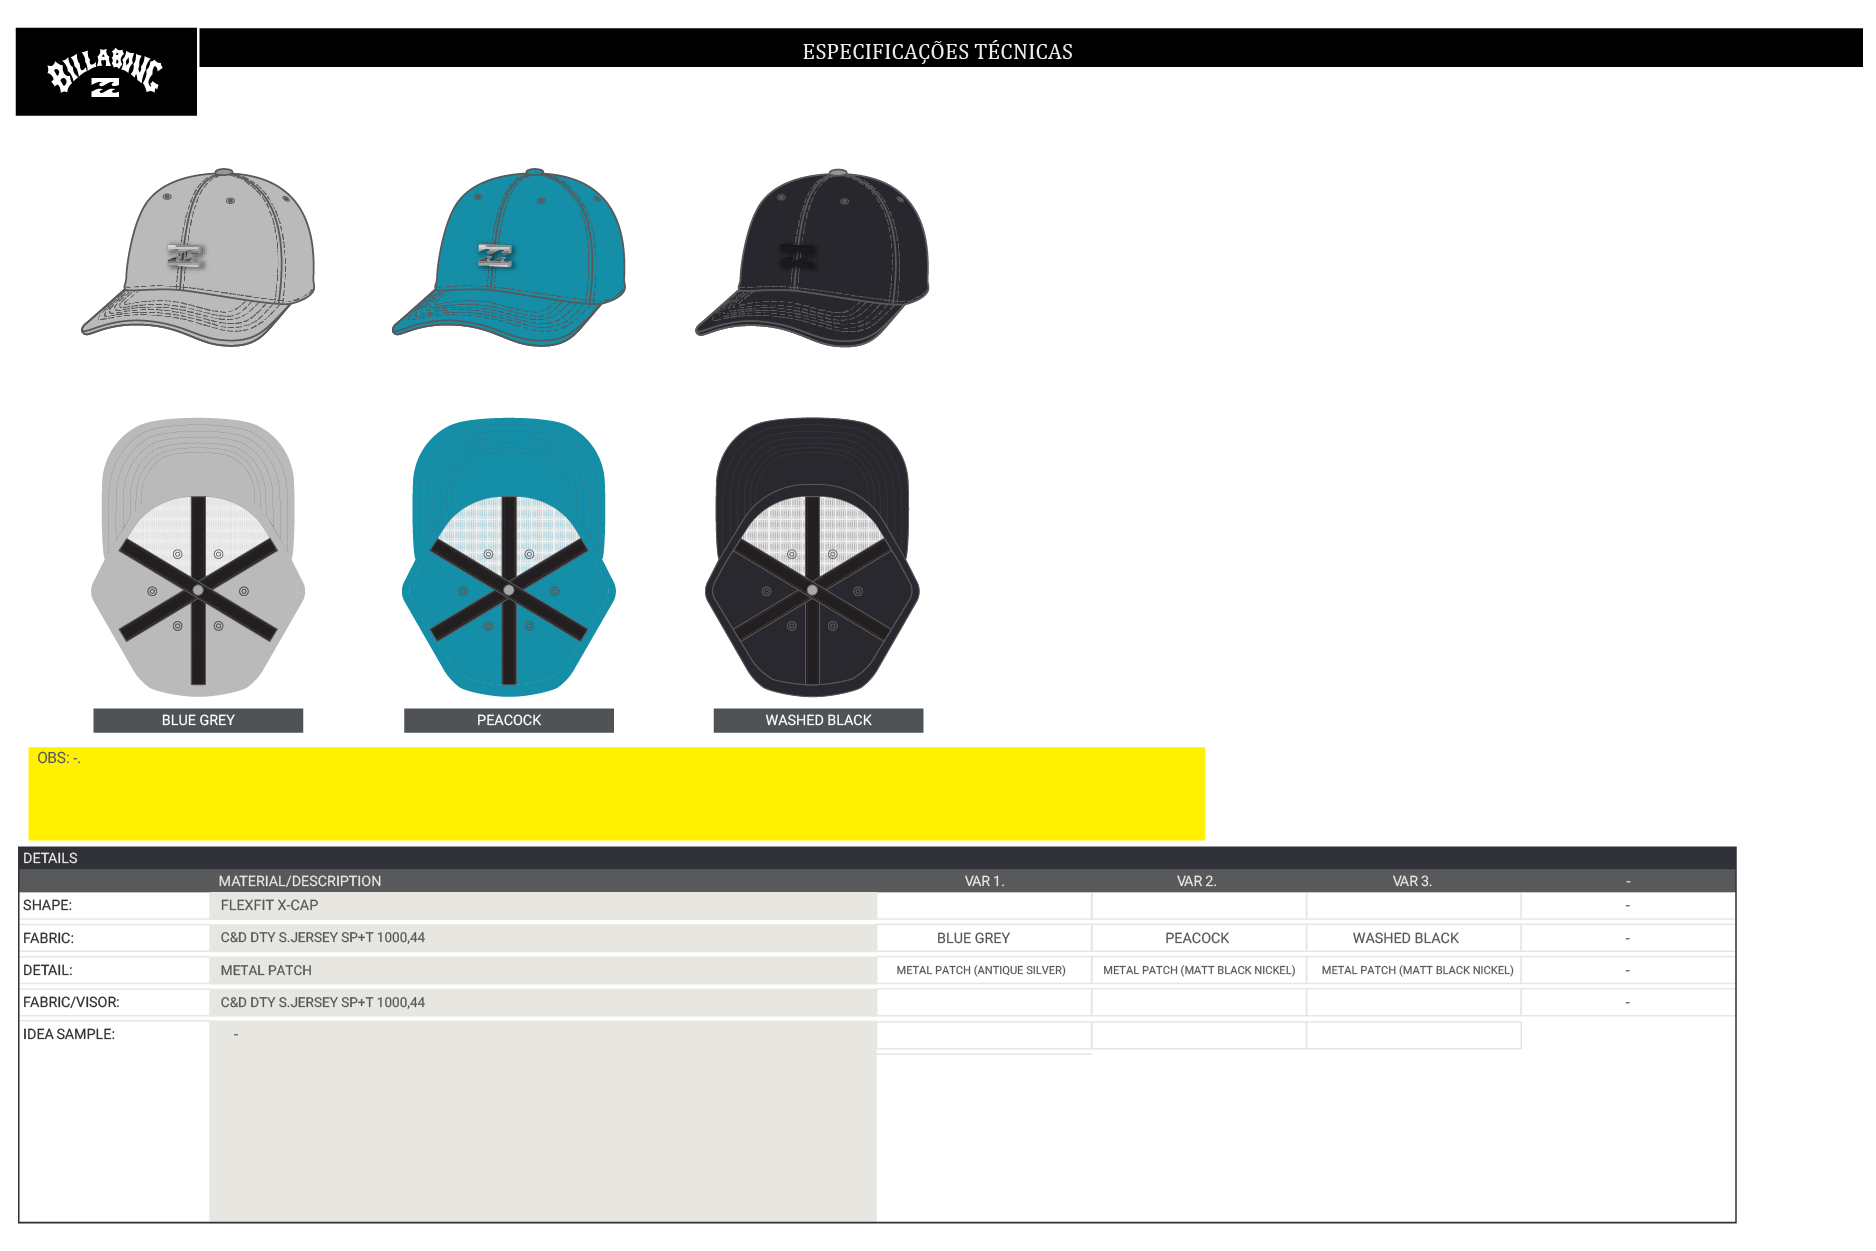Image resolution: width=1876 pixels, height=1251 pixels.
Task: Click VAR 2 METAL PATCH (MATT BLACK NICKEL)
Action: tap(1198, 970)
